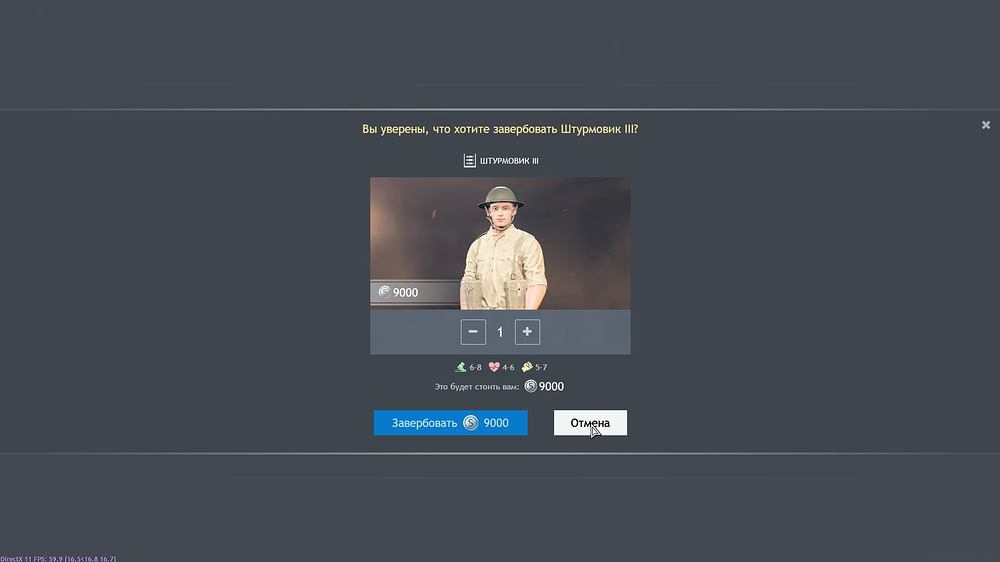Increase recruit quantity with the plus button

(x=527, y=332)
